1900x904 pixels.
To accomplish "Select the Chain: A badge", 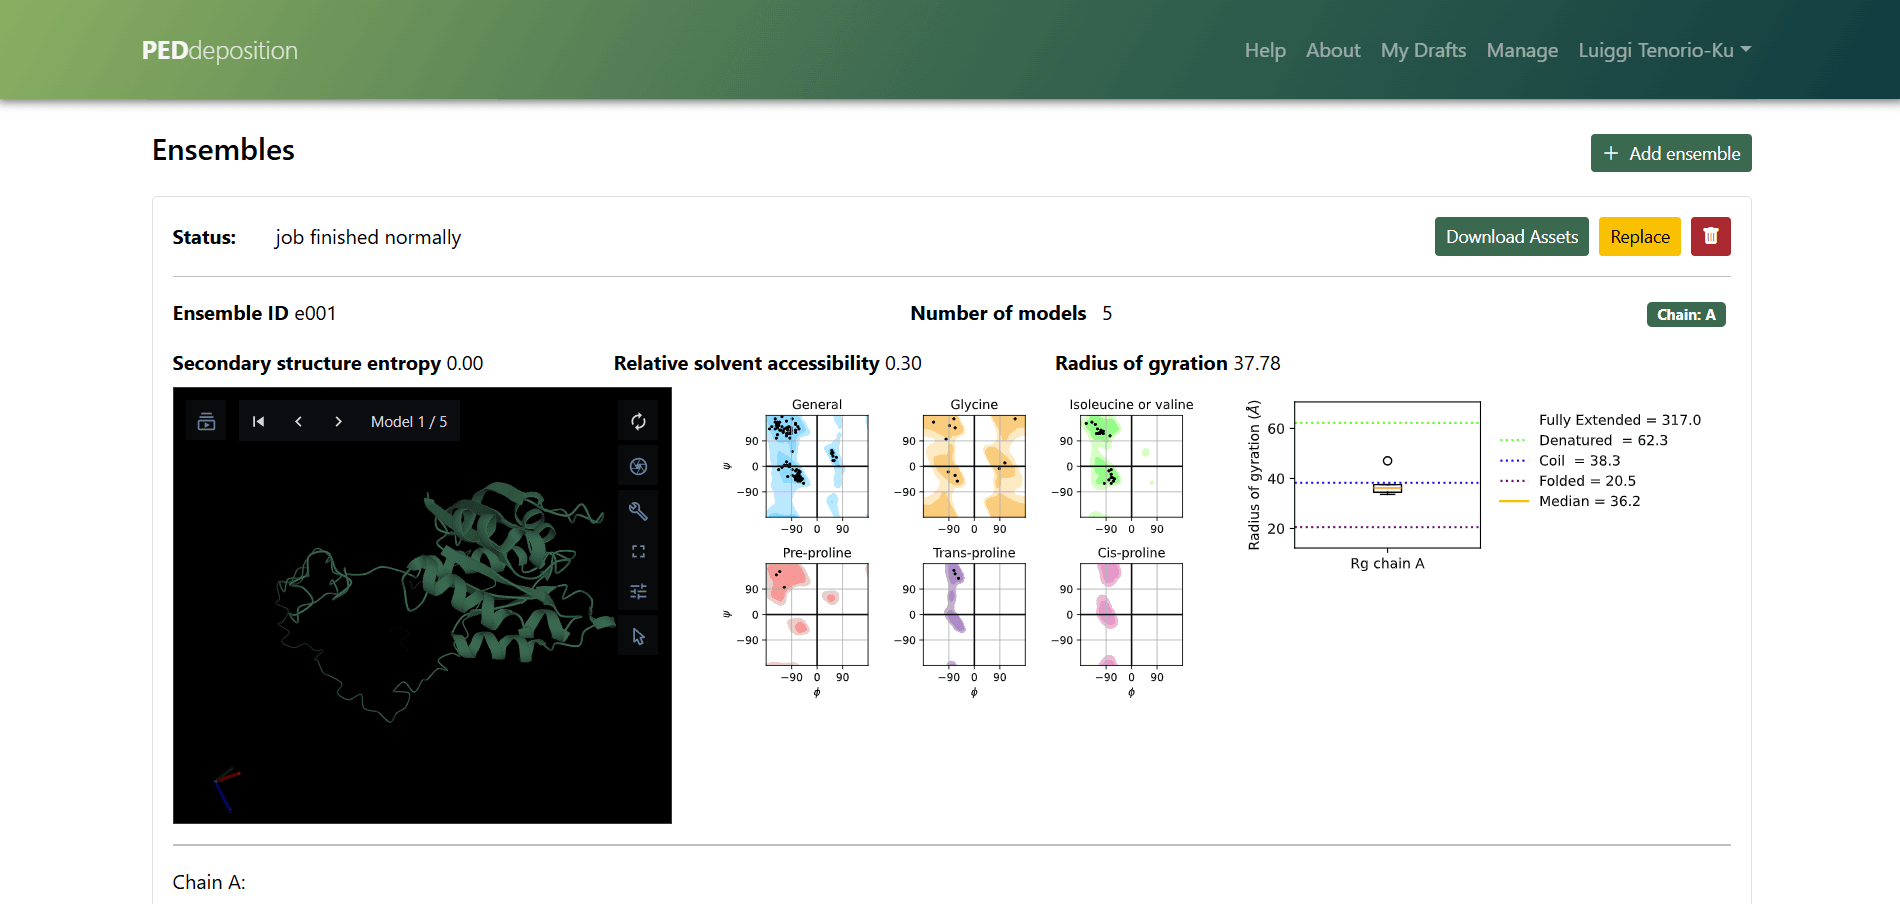I will pos(1686,314).
